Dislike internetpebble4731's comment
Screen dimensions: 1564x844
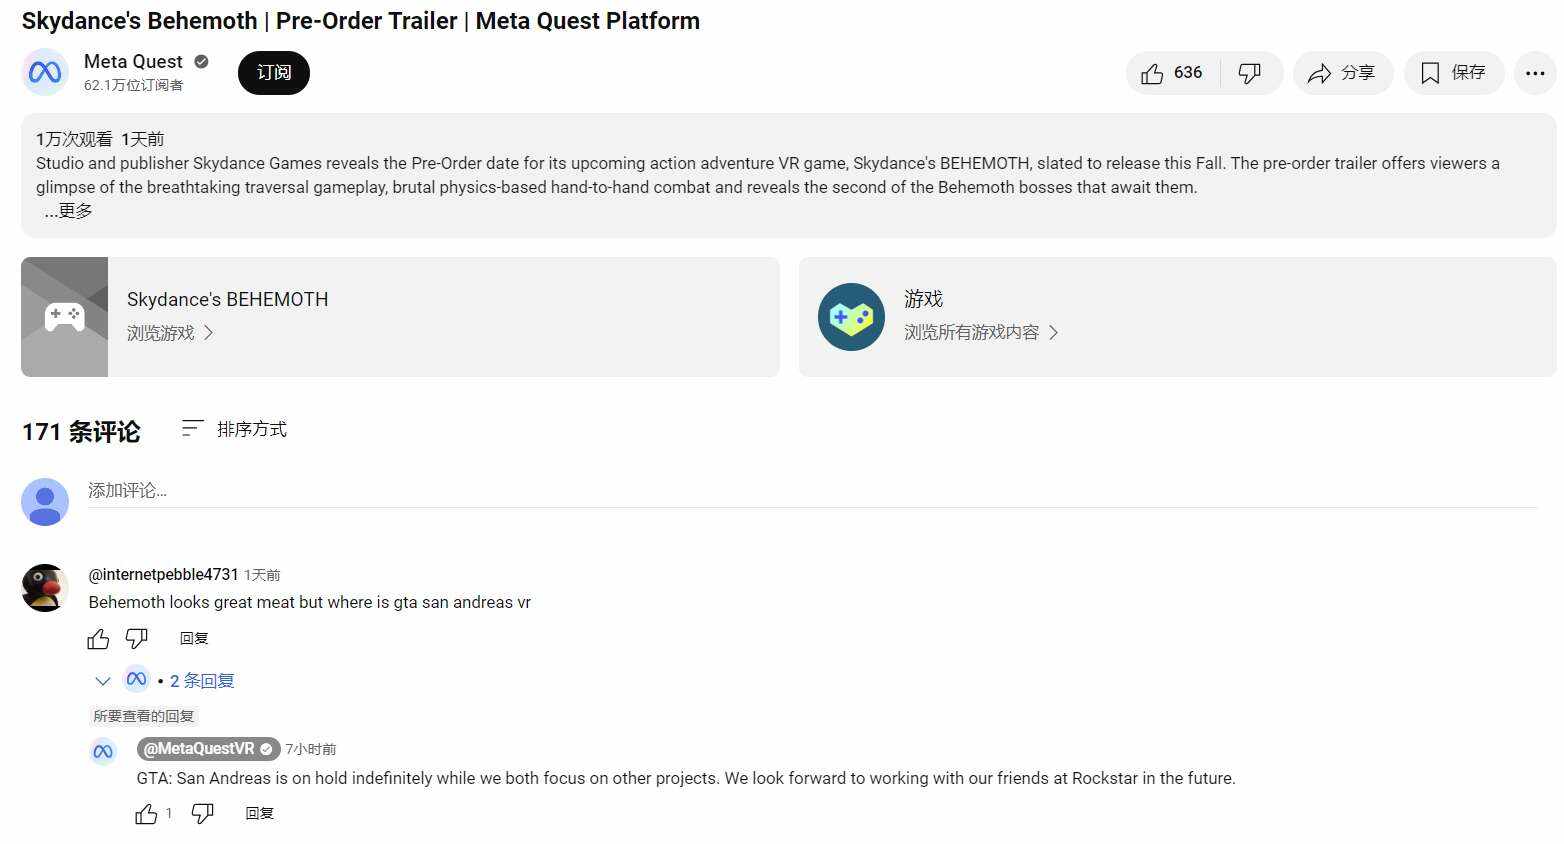[x=137, y=638]
